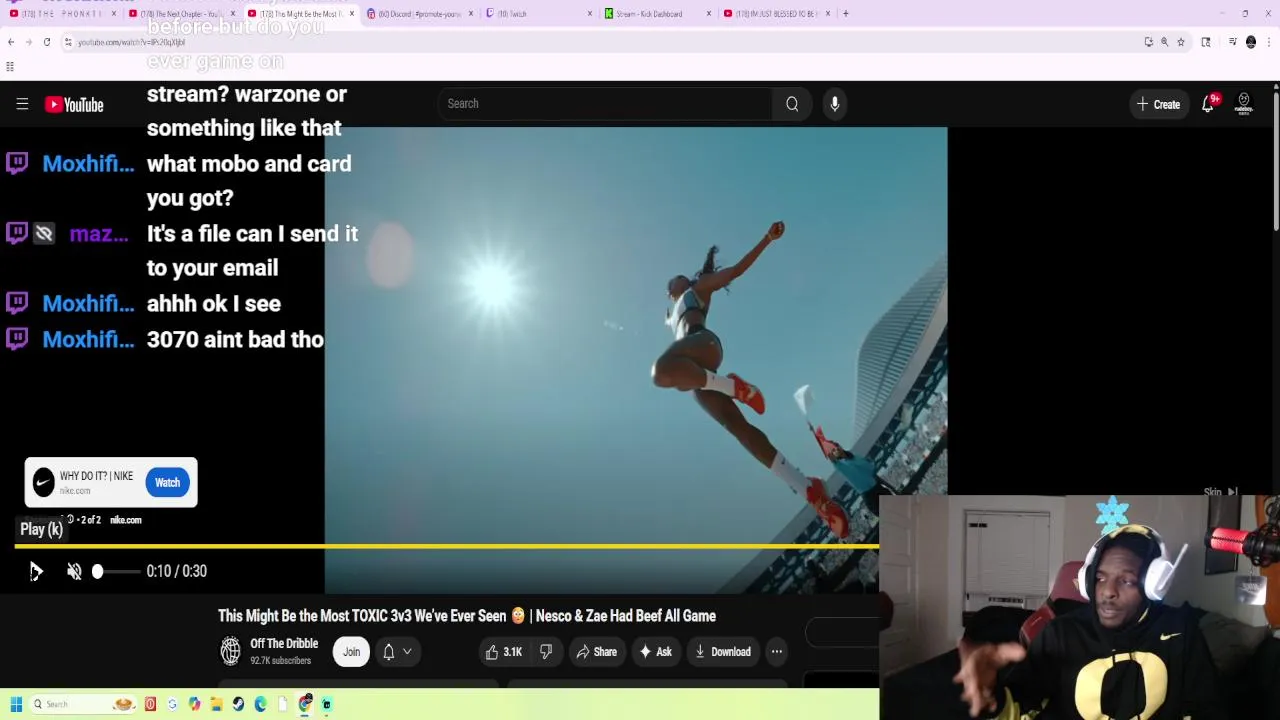Open the YouTube notifications bell
1280x720 pixels.
(1208, 104)
